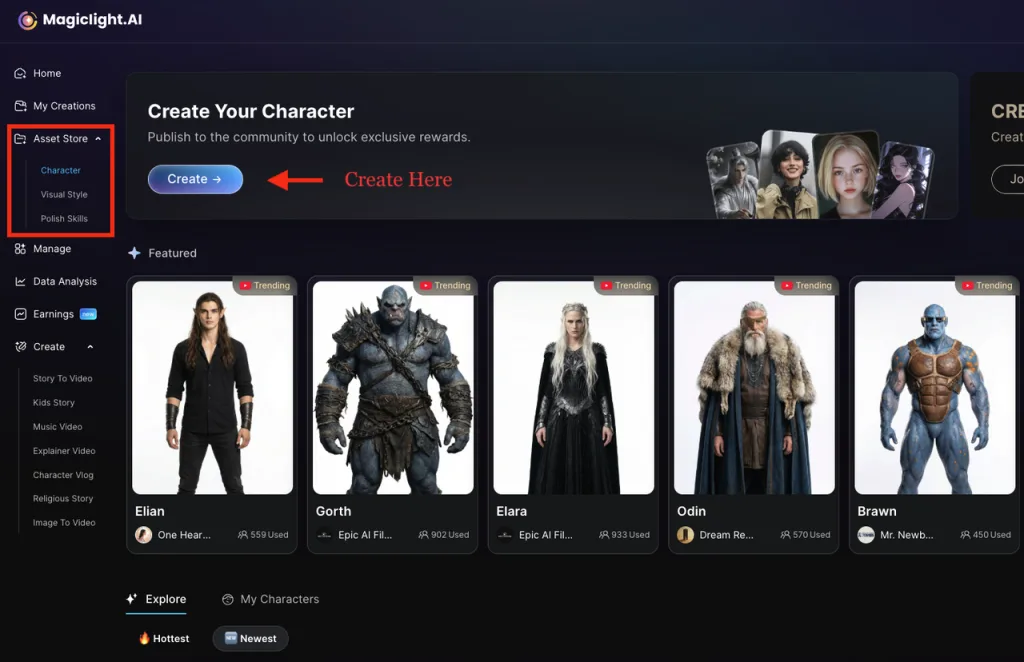The height and width of the screenshot is (662, 1024).
Task: Collapse the Asset Store section chevron
Action: click(x=98, y=138)
